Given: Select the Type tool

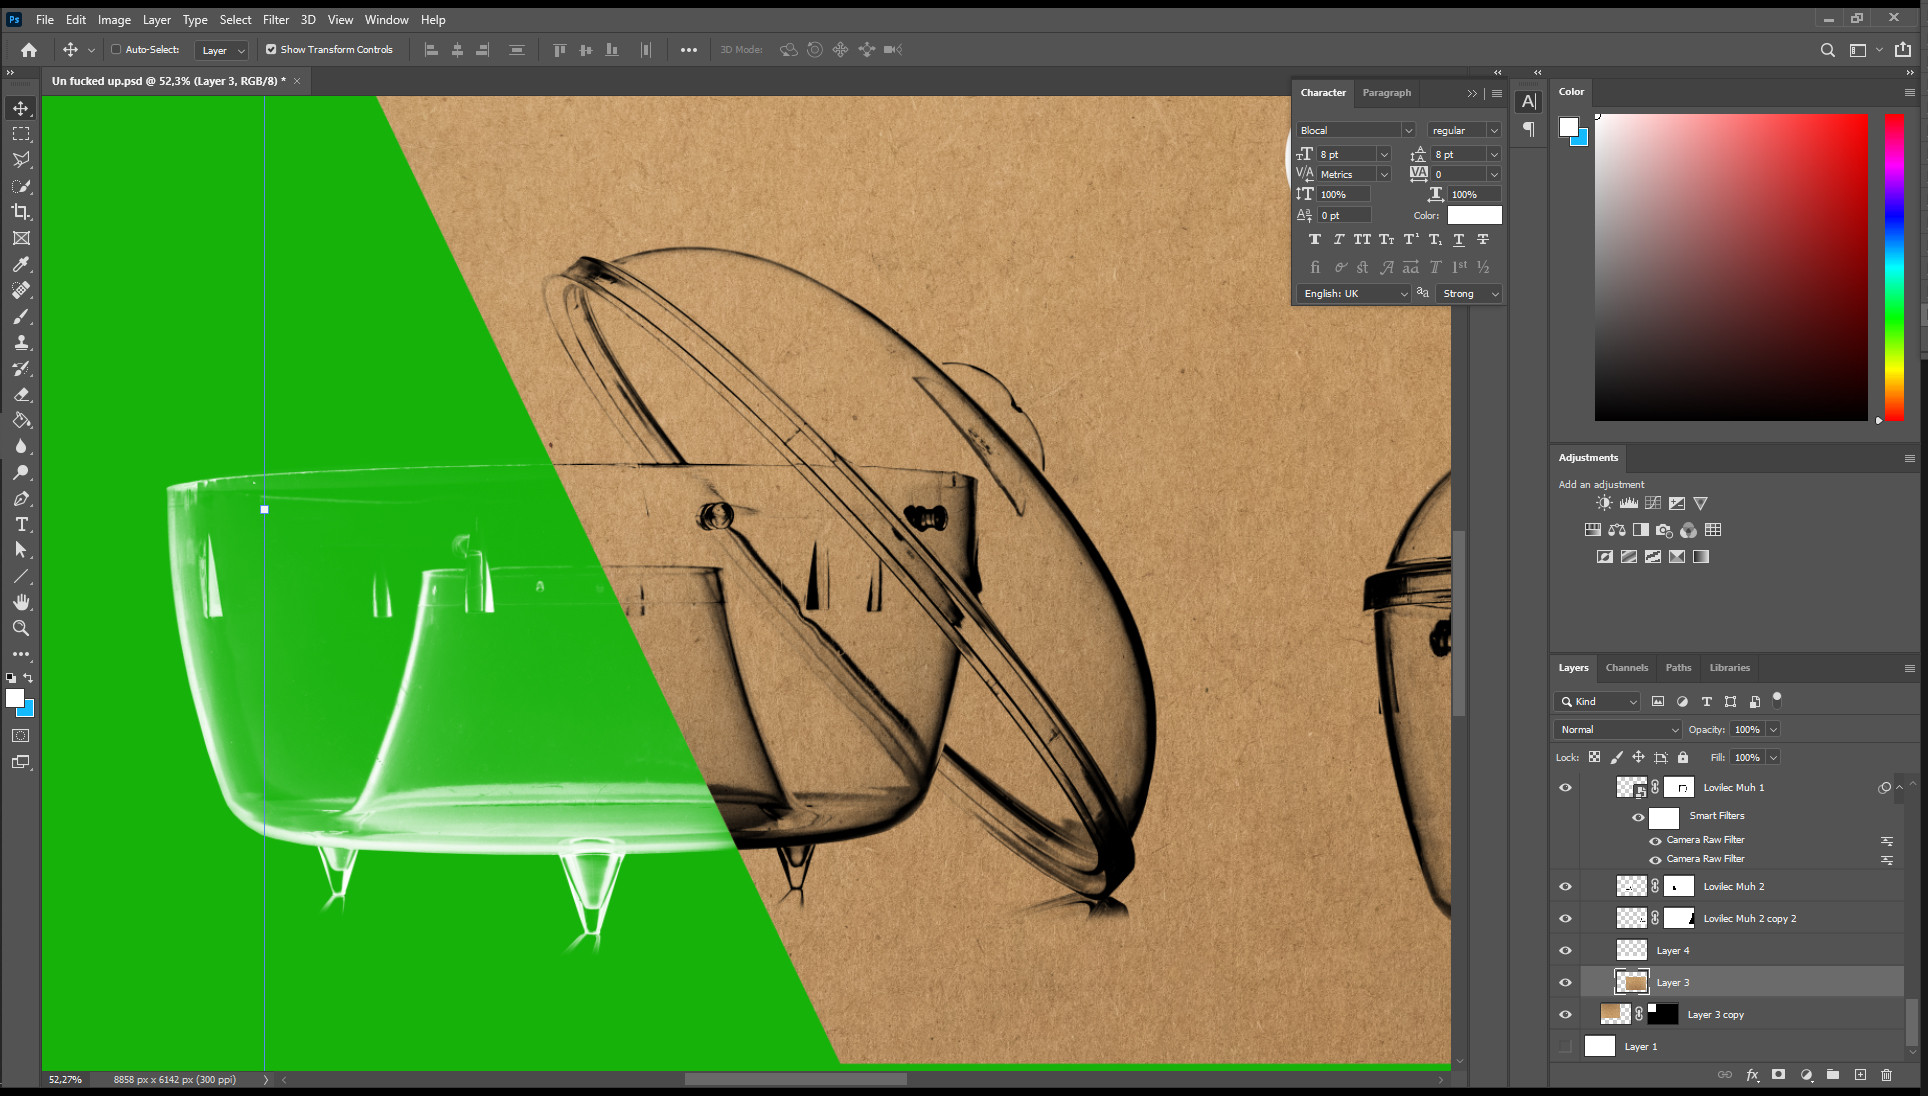Looking at the screenshot, I should pyautogui.click(x=20, y=524).
